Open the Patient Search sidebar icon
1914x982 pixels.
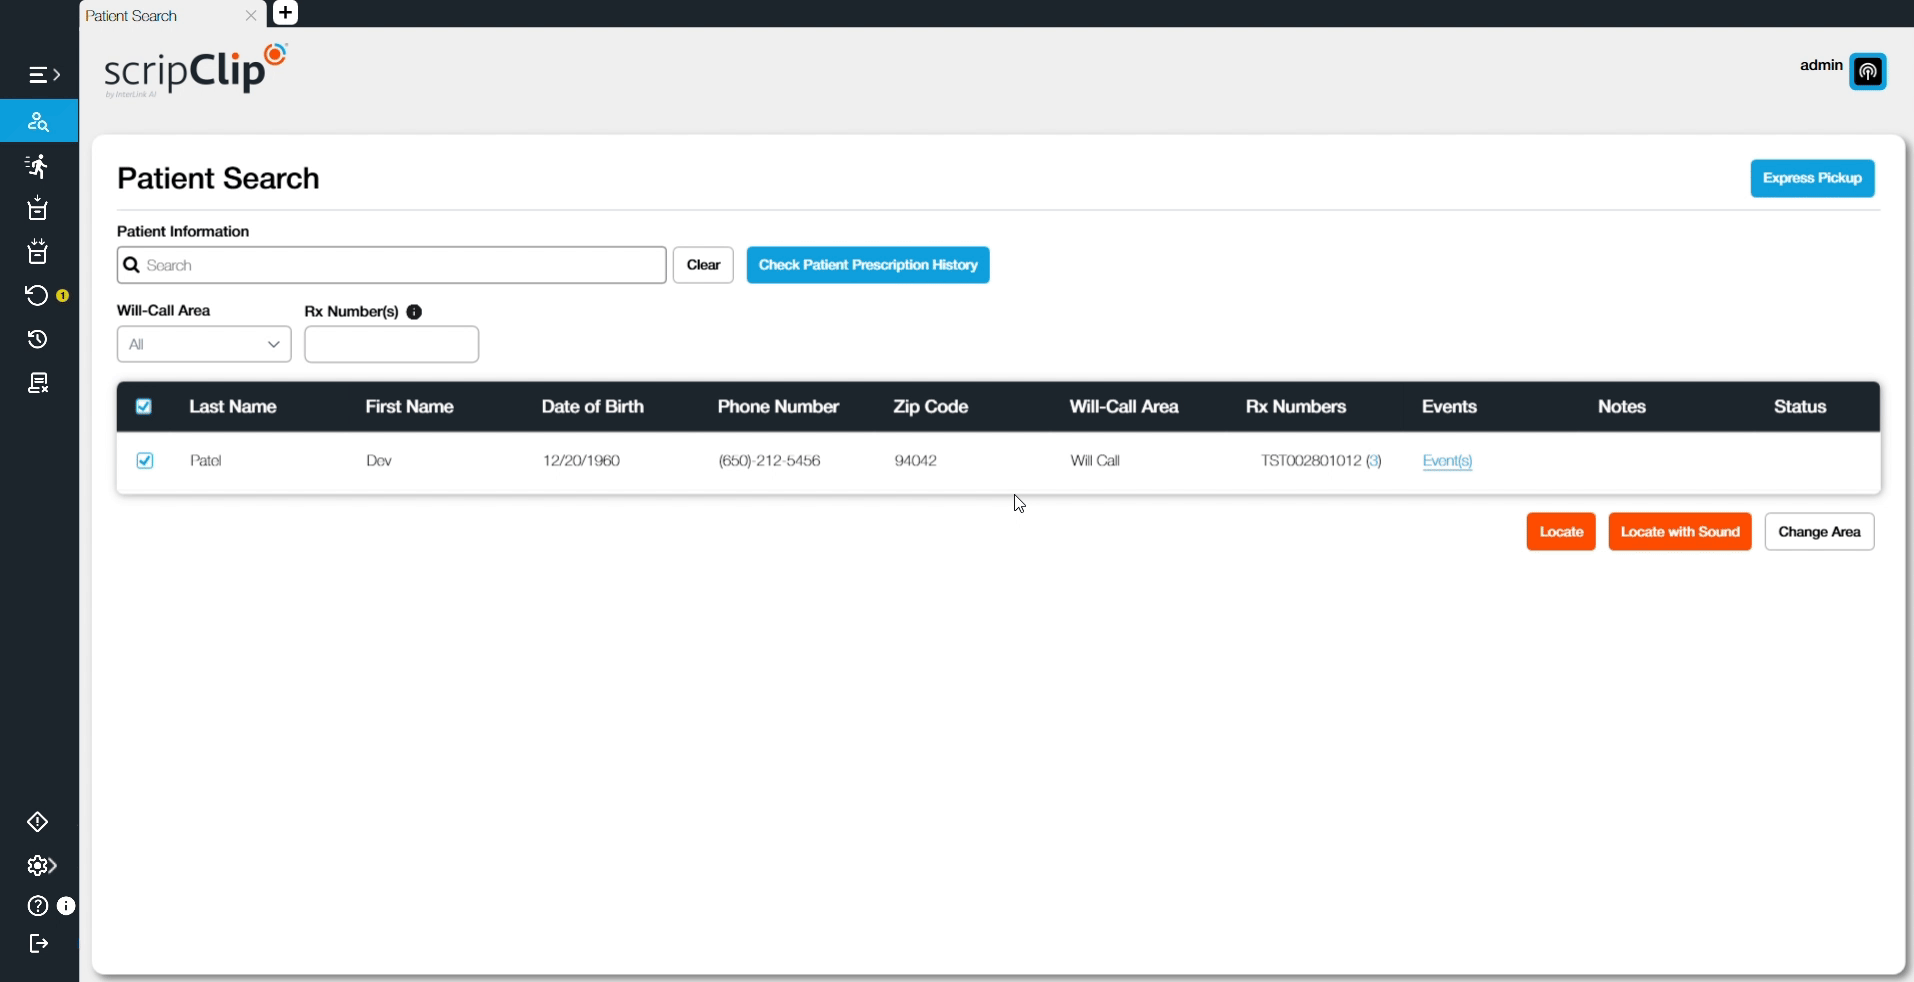point(37,121)
